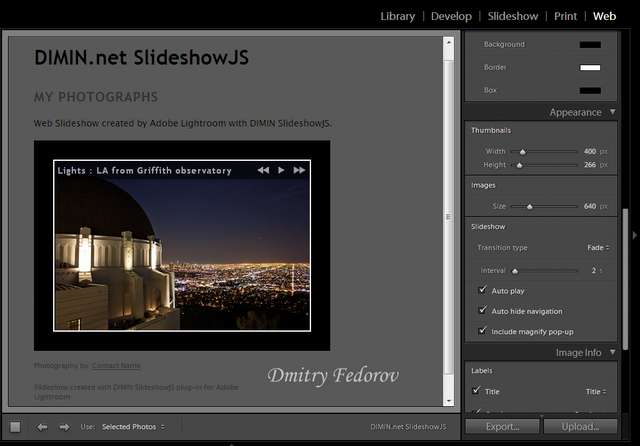Click the Dmitry Fedorov signature text

(x=333, y=375)
